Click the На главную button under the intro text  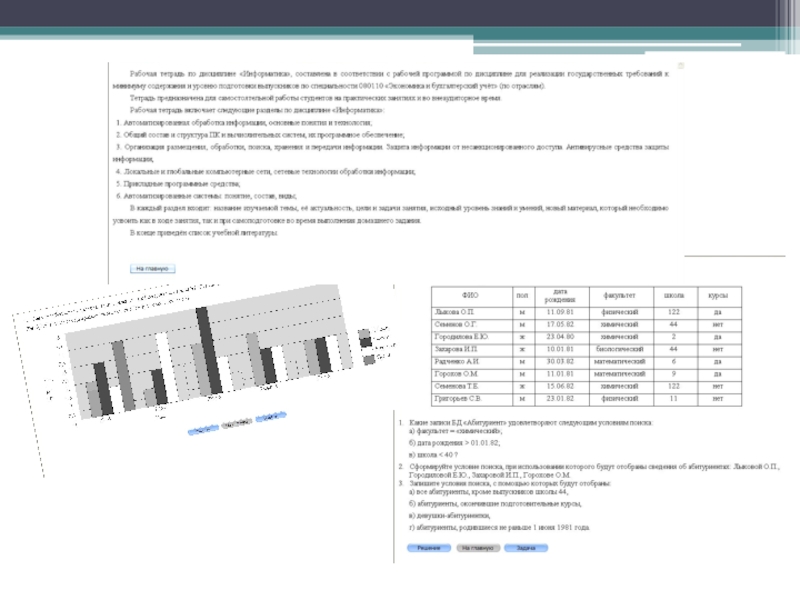click(153, 268)
